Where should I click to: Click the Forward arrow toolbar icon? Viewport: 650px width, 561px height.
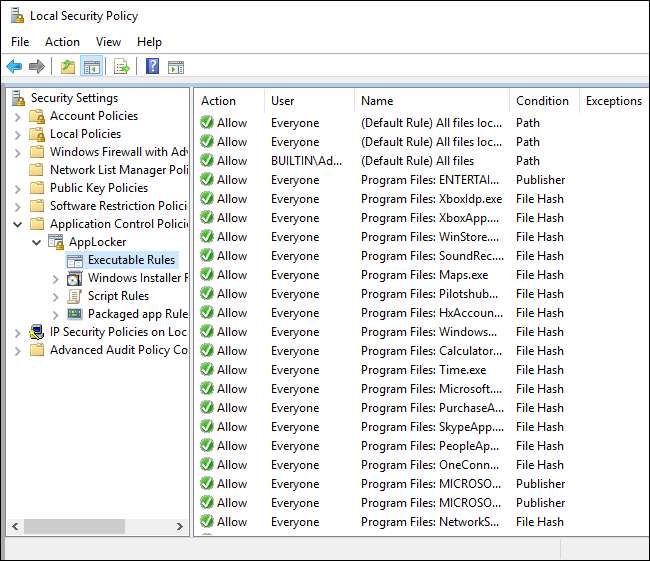tap(37, 67)
